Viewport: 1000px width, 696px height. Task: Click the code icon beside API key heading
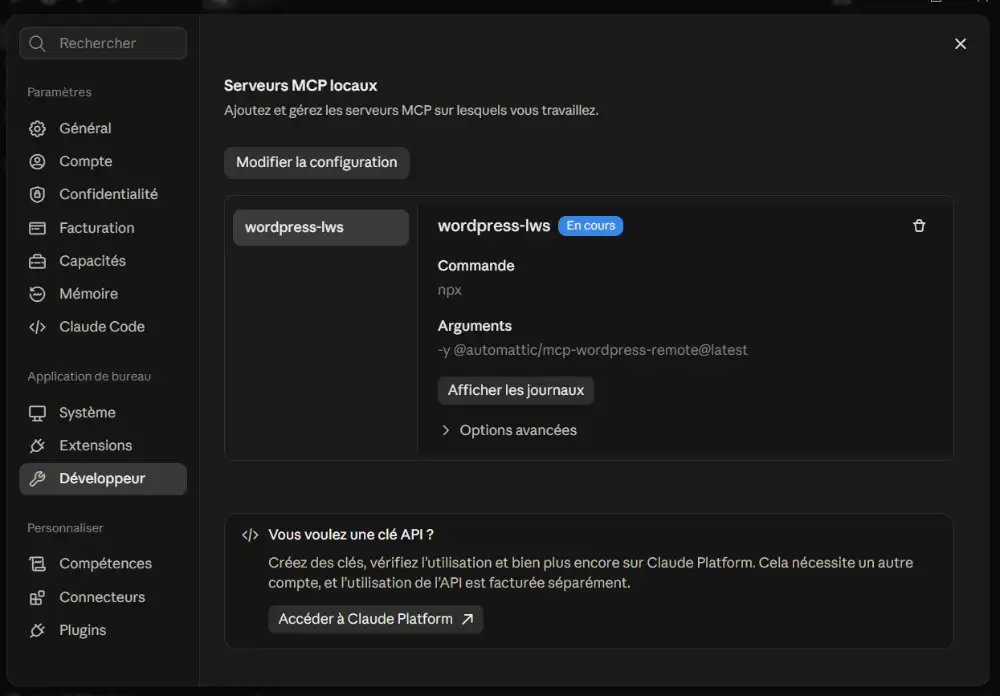coord(250,535)
